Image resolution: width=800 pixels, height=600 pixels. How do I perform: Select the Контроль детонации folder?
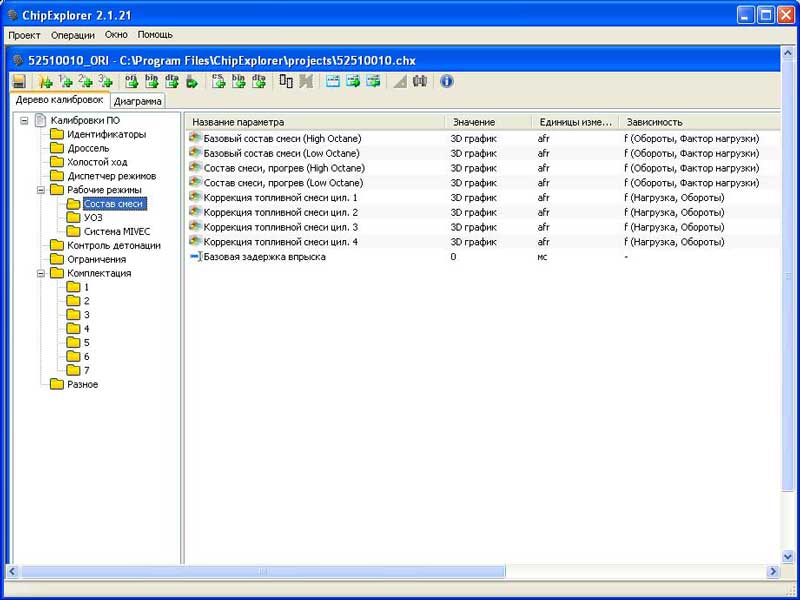(113, 245)
